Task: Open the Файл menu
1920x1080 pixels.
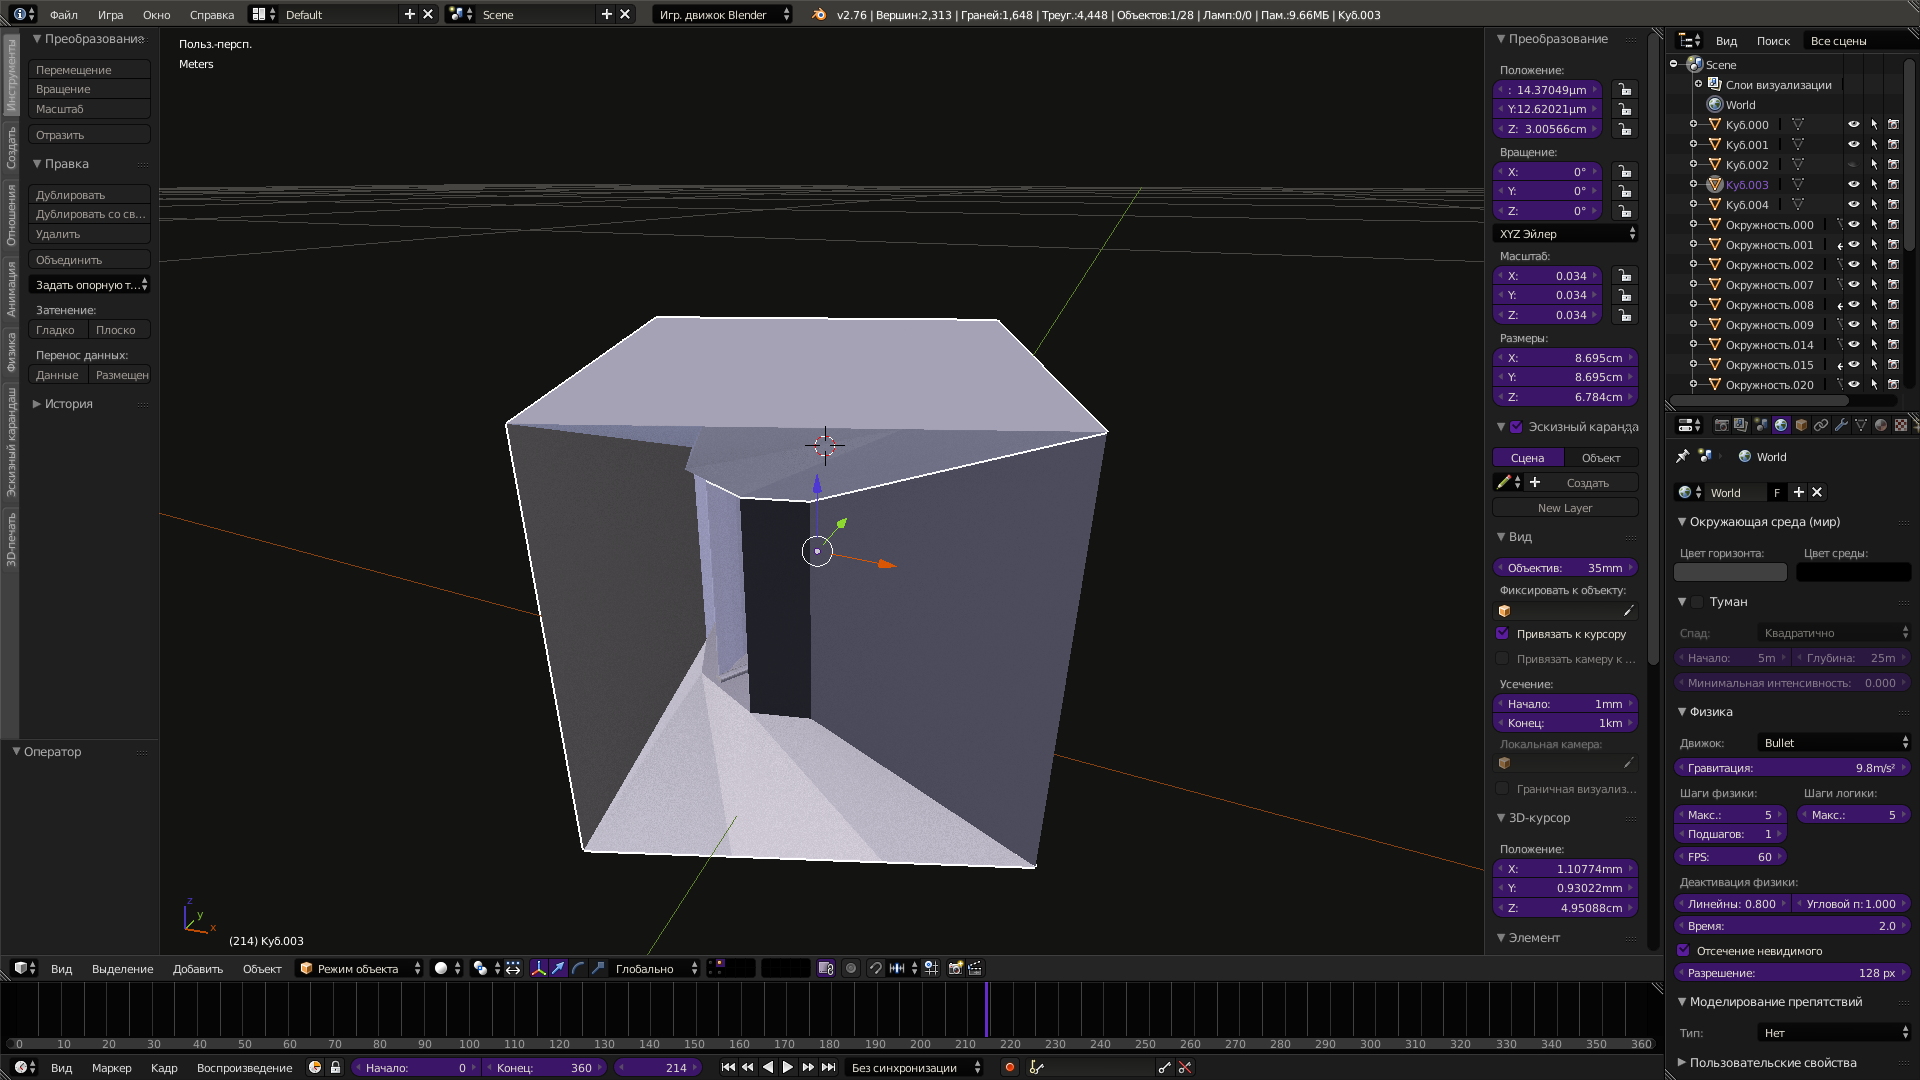Action: (64, 14)
